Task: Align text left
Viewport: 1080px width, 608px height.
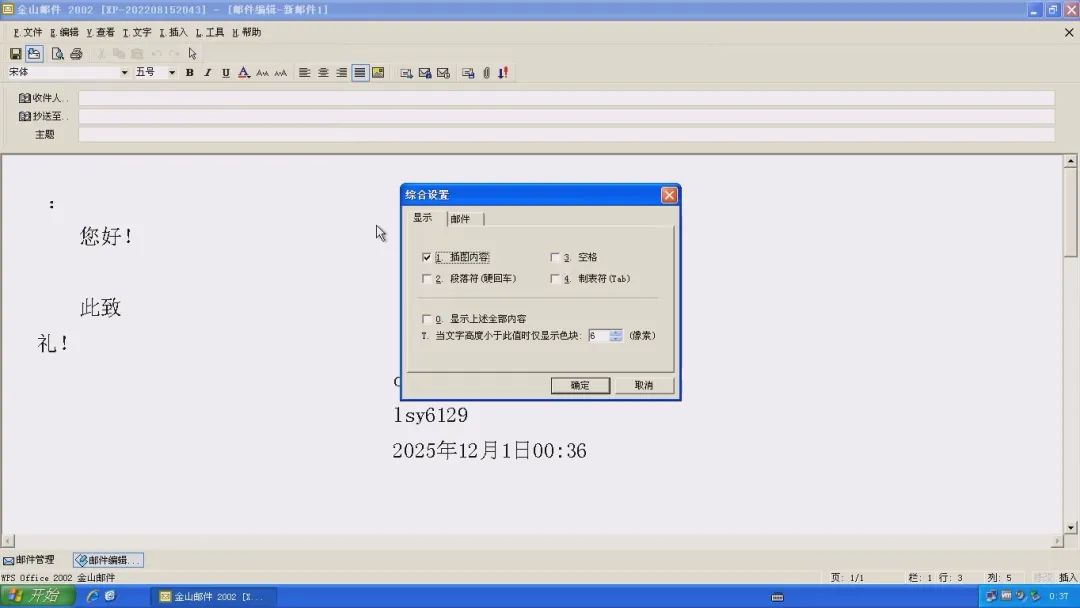Action: pos(304,72)
